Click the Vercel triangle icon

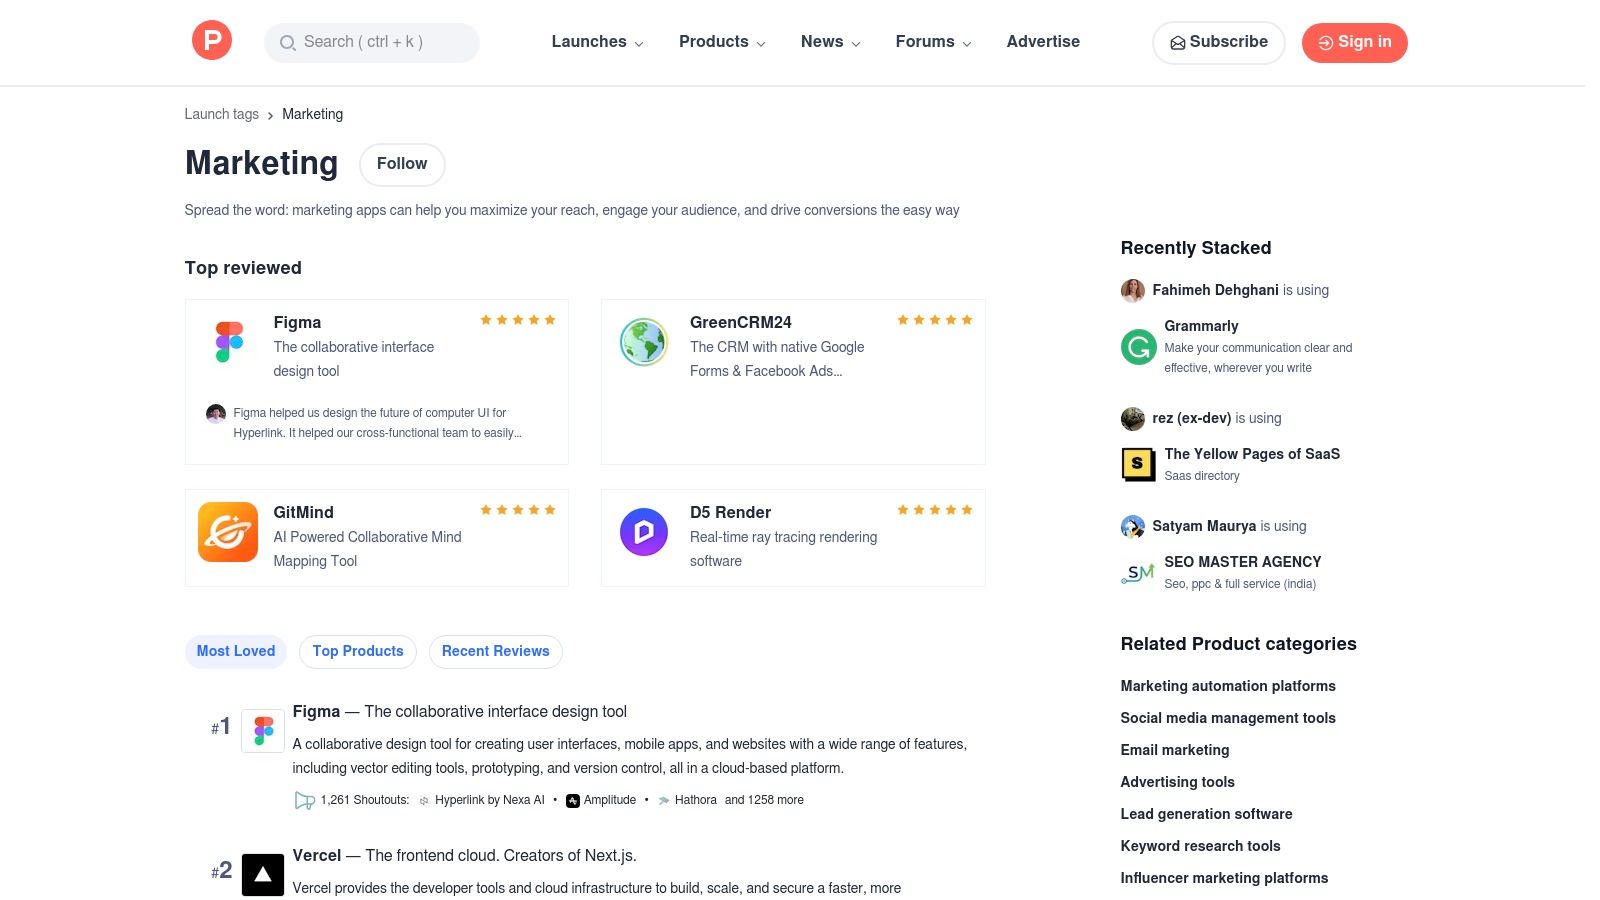(x=262, y=873)
